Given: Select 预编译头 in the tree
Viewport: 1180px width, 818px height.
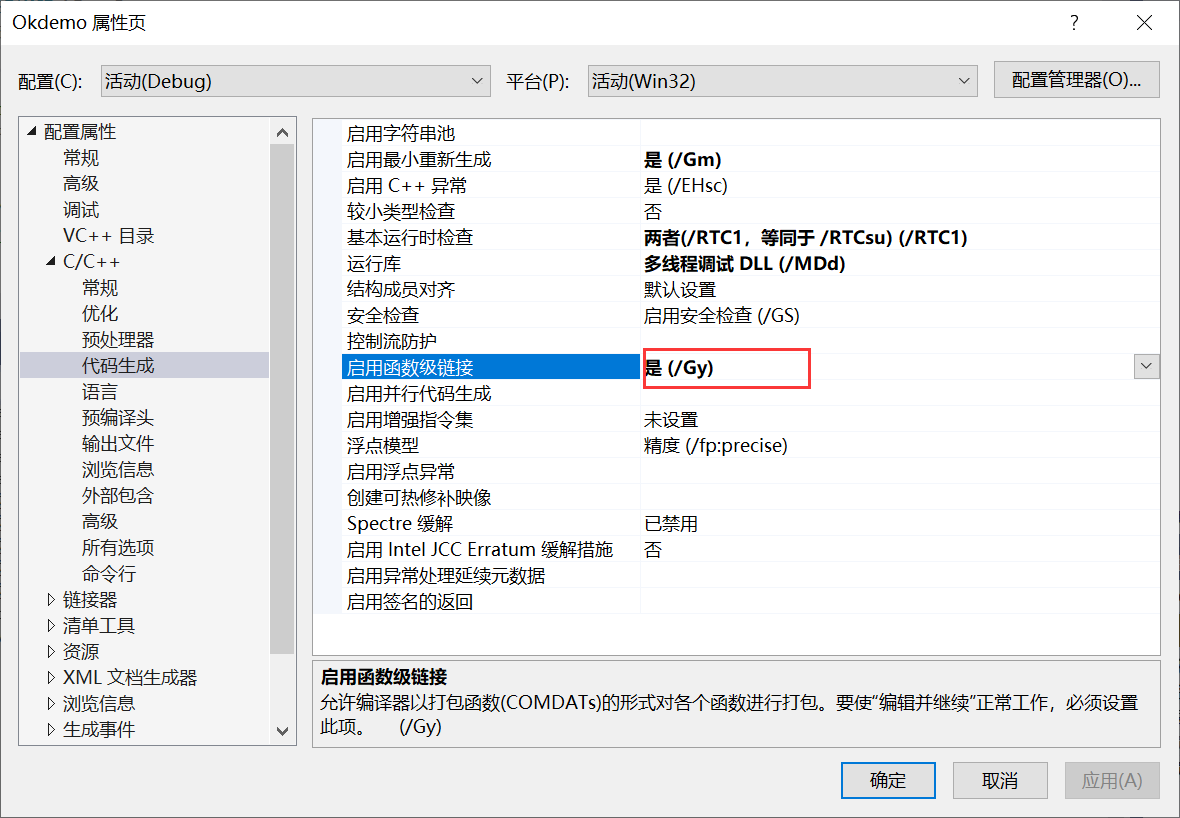Looking at the screenshot, I should (117, 417).
